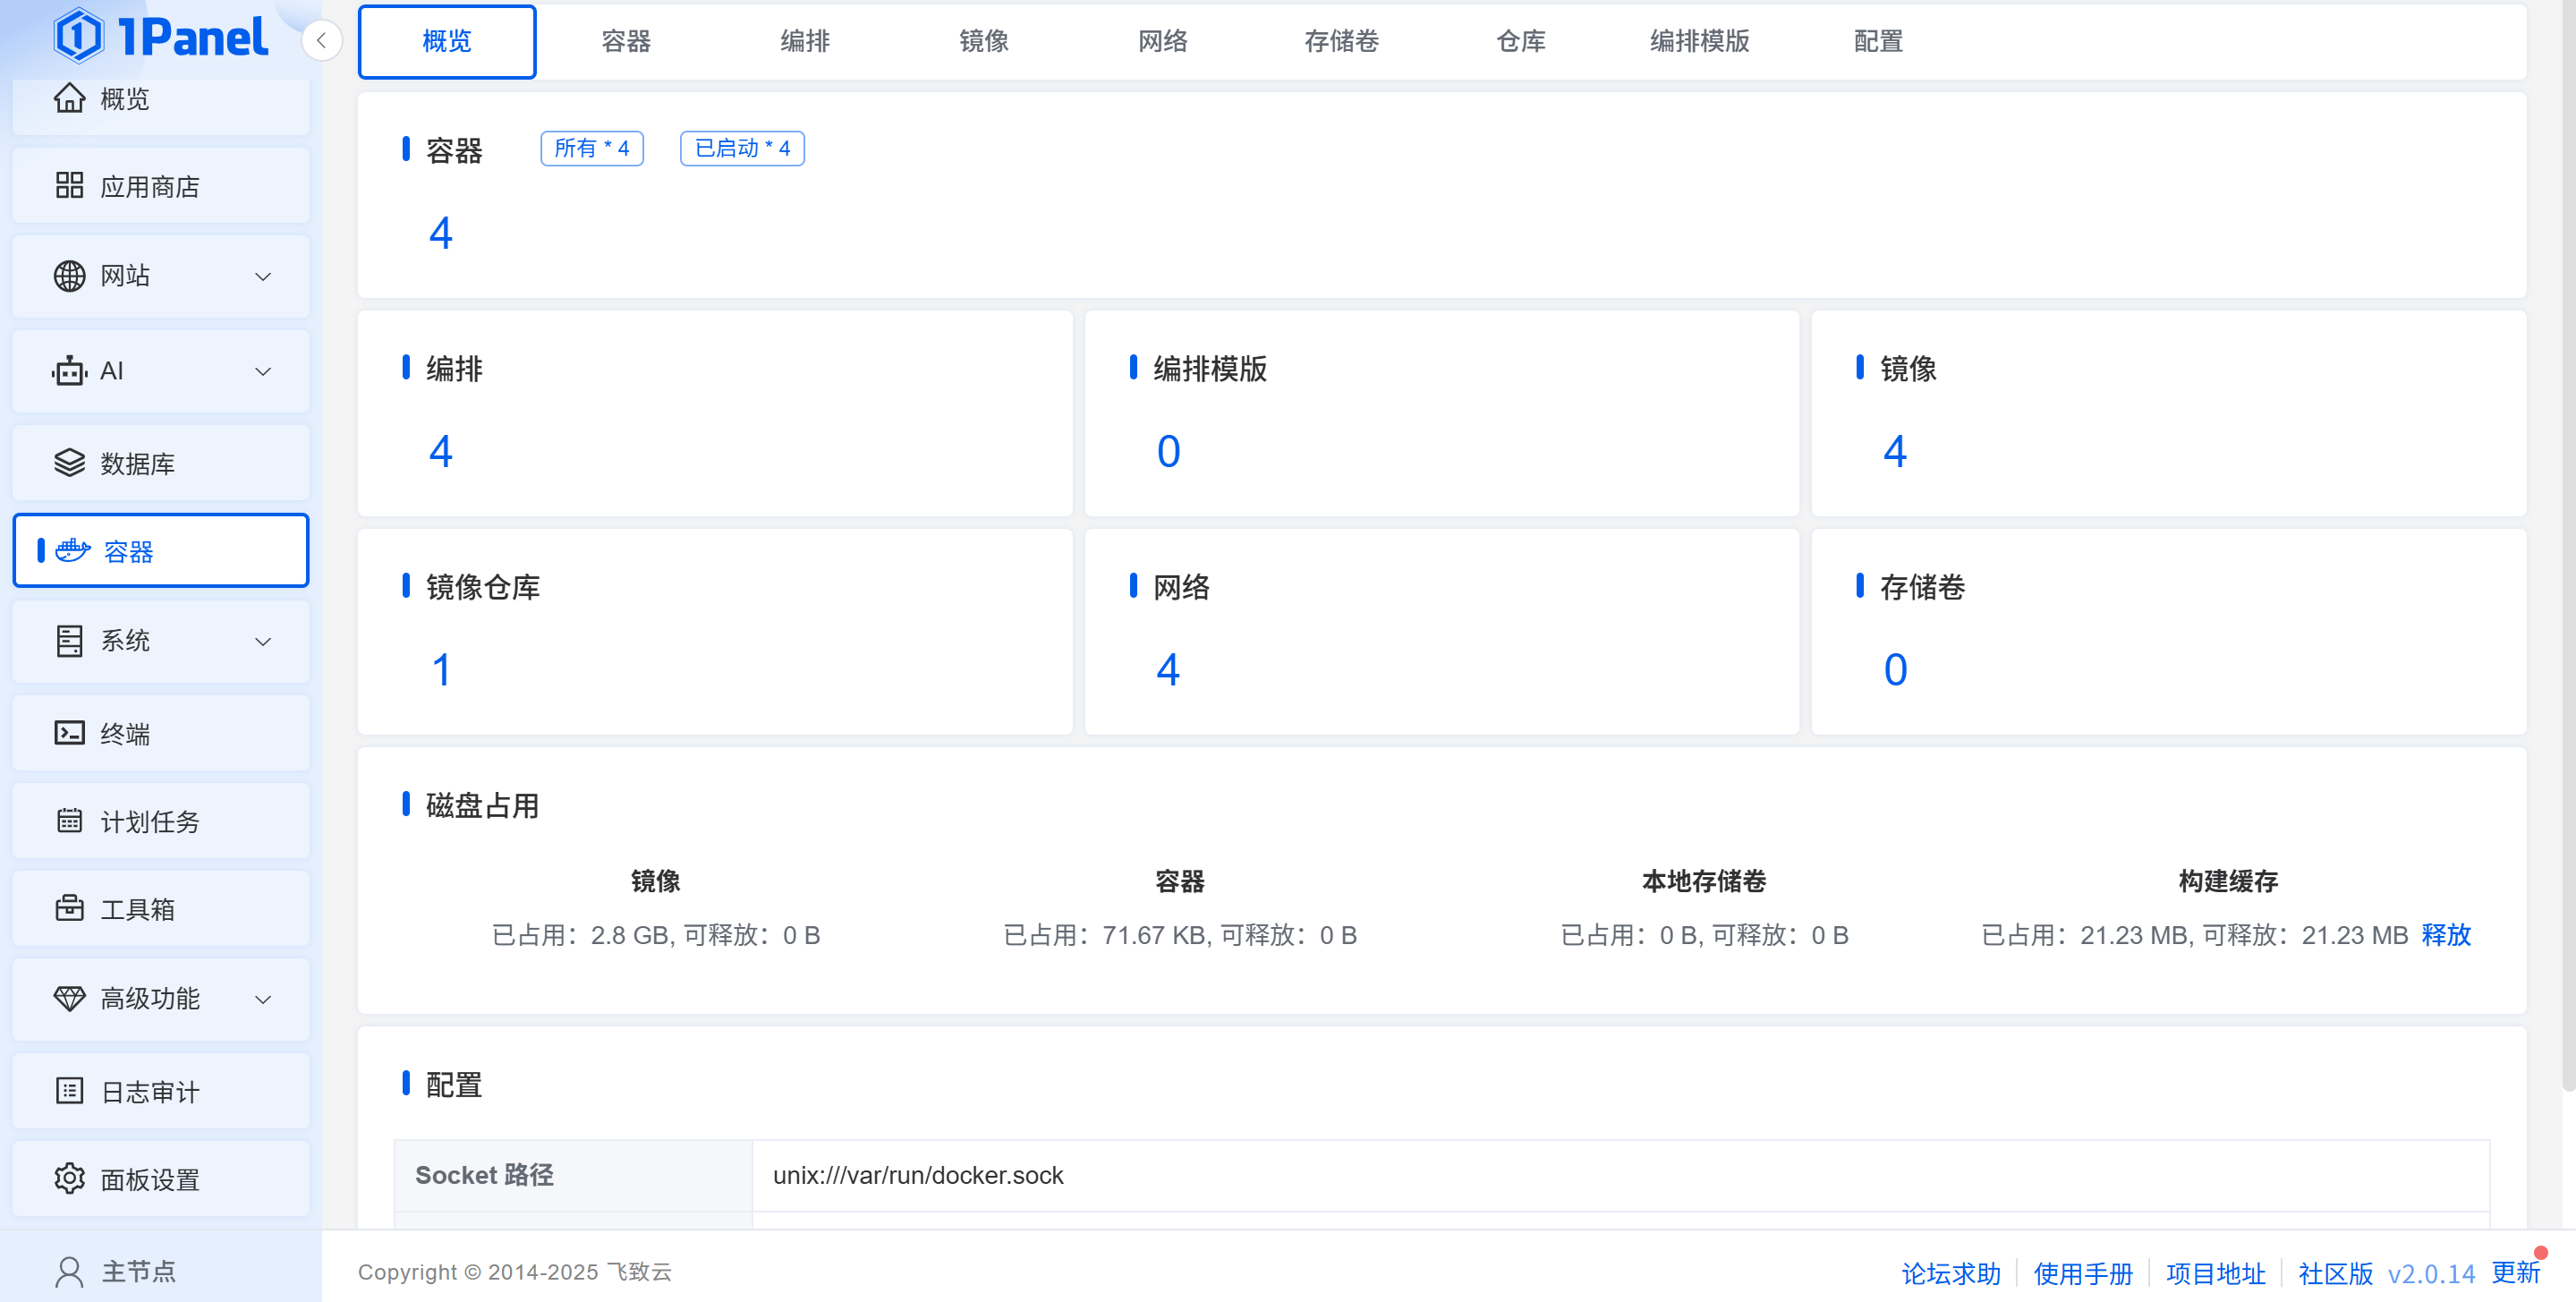Open 数据库 via stacked layers icon

[x=69, y=463]
